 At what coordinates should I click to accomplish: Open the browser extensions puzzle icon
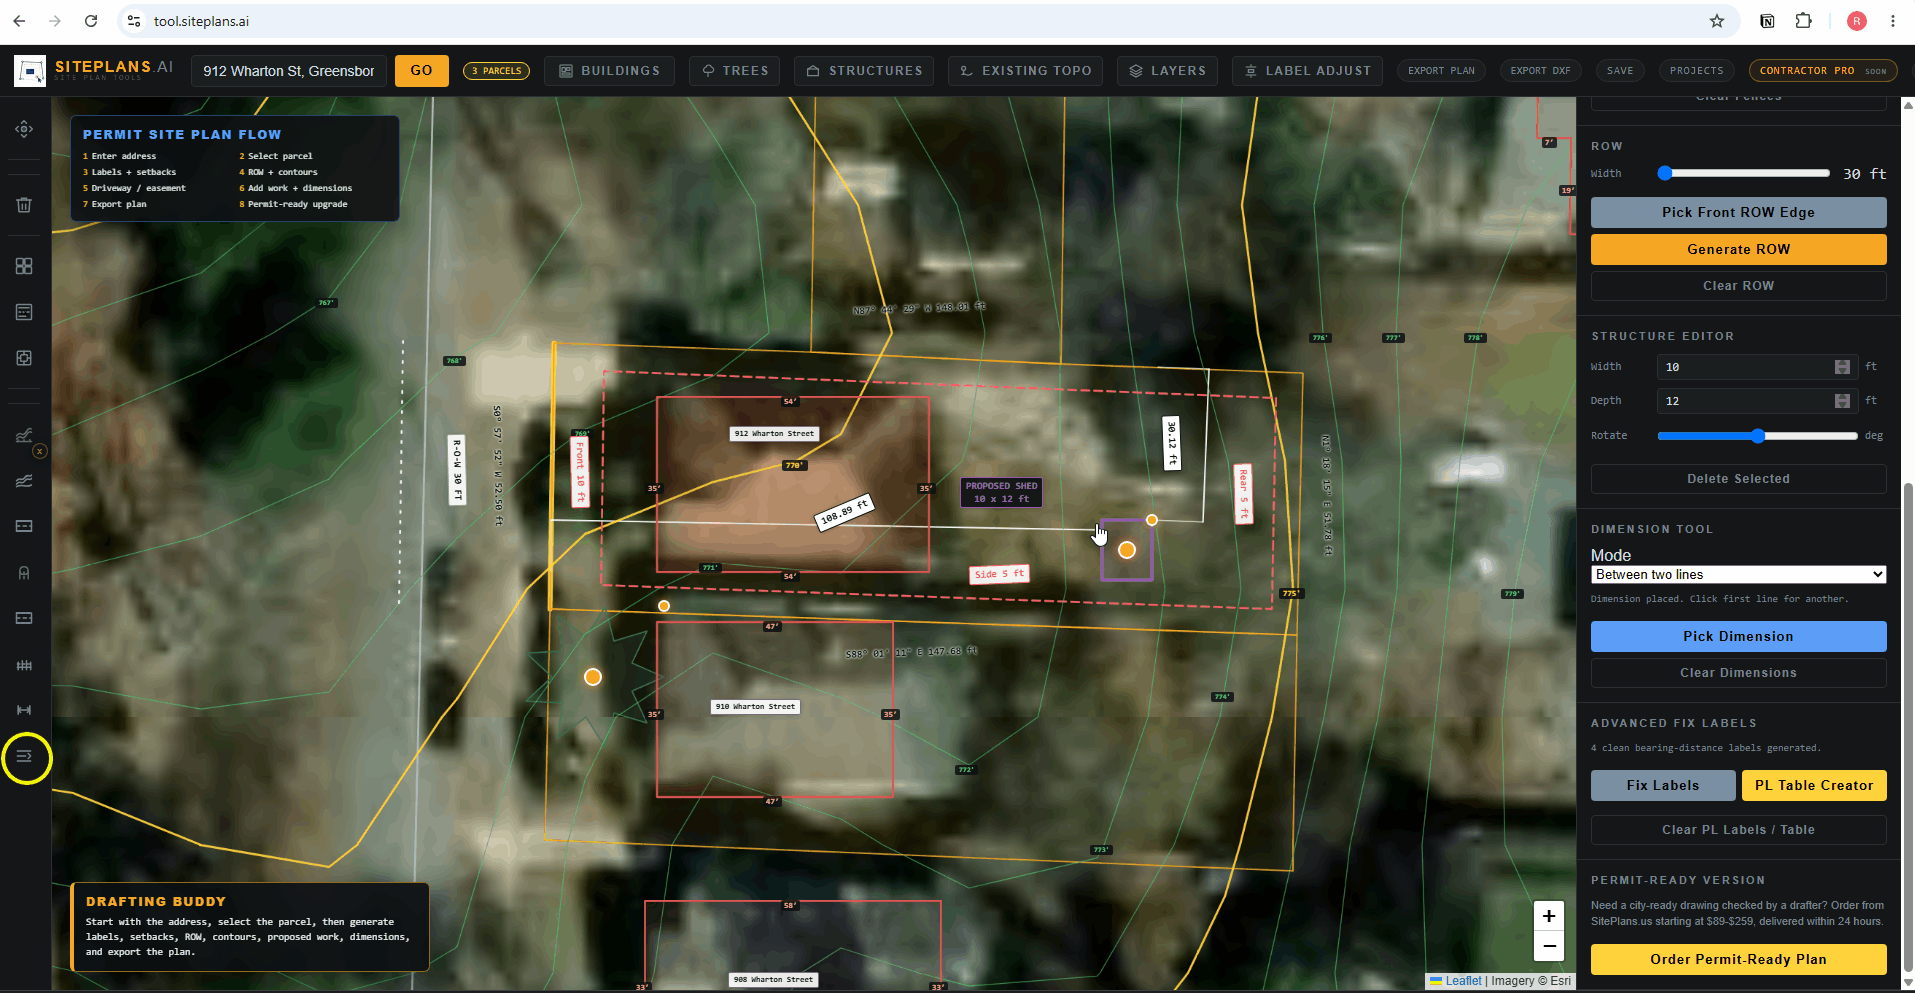coord(1803,21)
